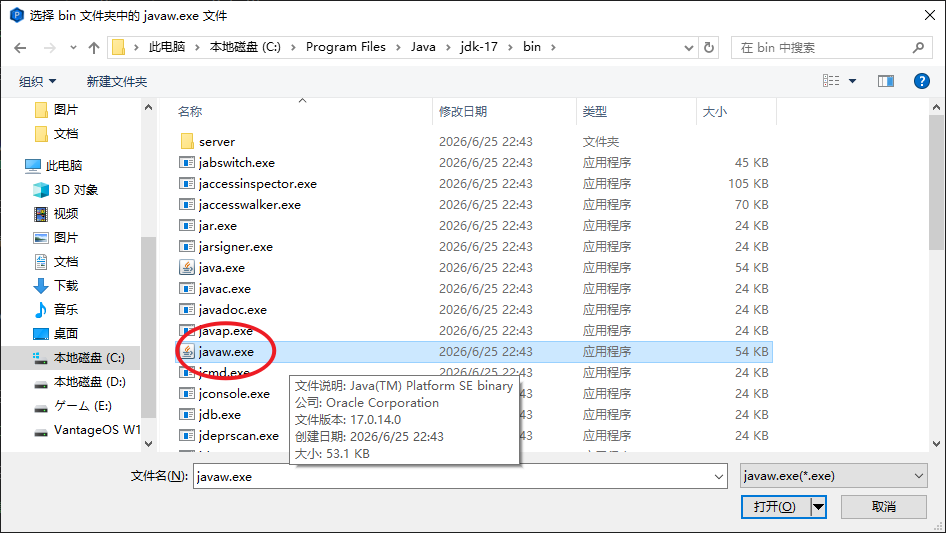Click the search bin input field
The image size is (946, 533).
click(x=822, y=48)
